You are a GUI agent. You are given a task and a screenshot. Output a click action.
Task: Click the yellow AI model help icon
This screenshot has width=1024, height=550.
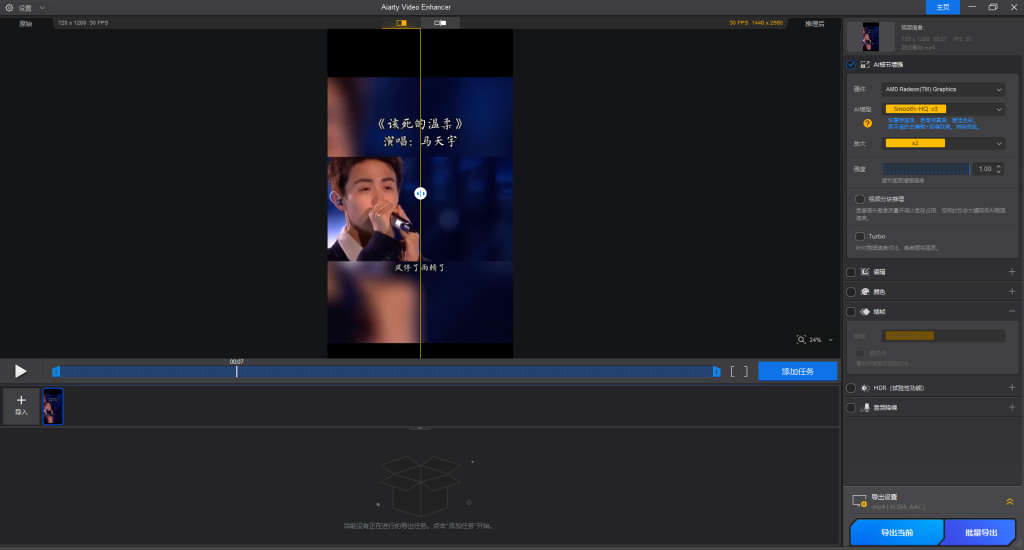point(867,123)
